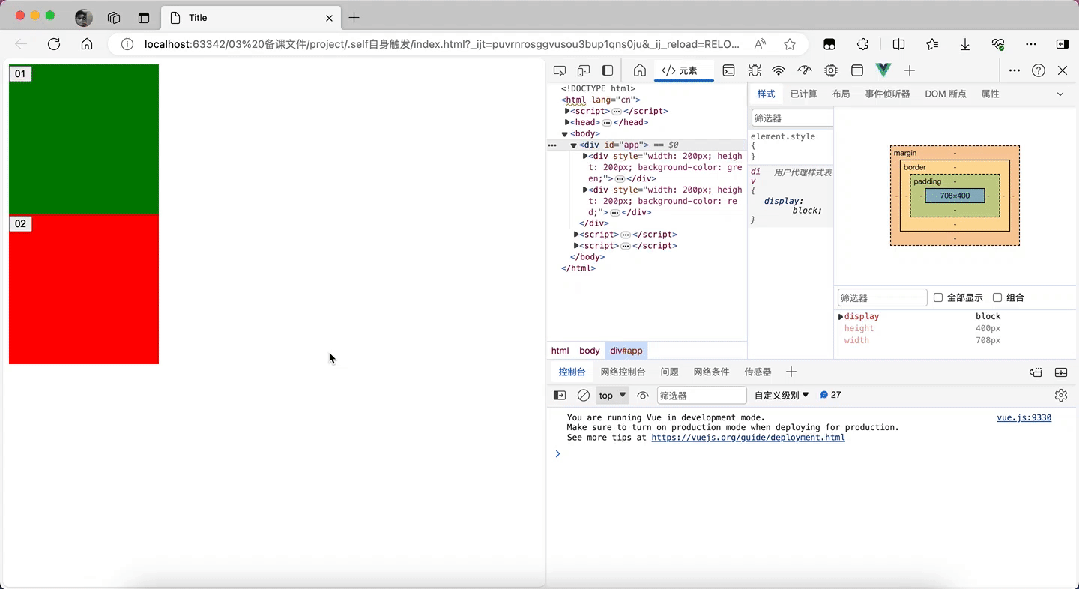
Task: Open the 问题 Issues drawer tab
Action: point(670,372)
